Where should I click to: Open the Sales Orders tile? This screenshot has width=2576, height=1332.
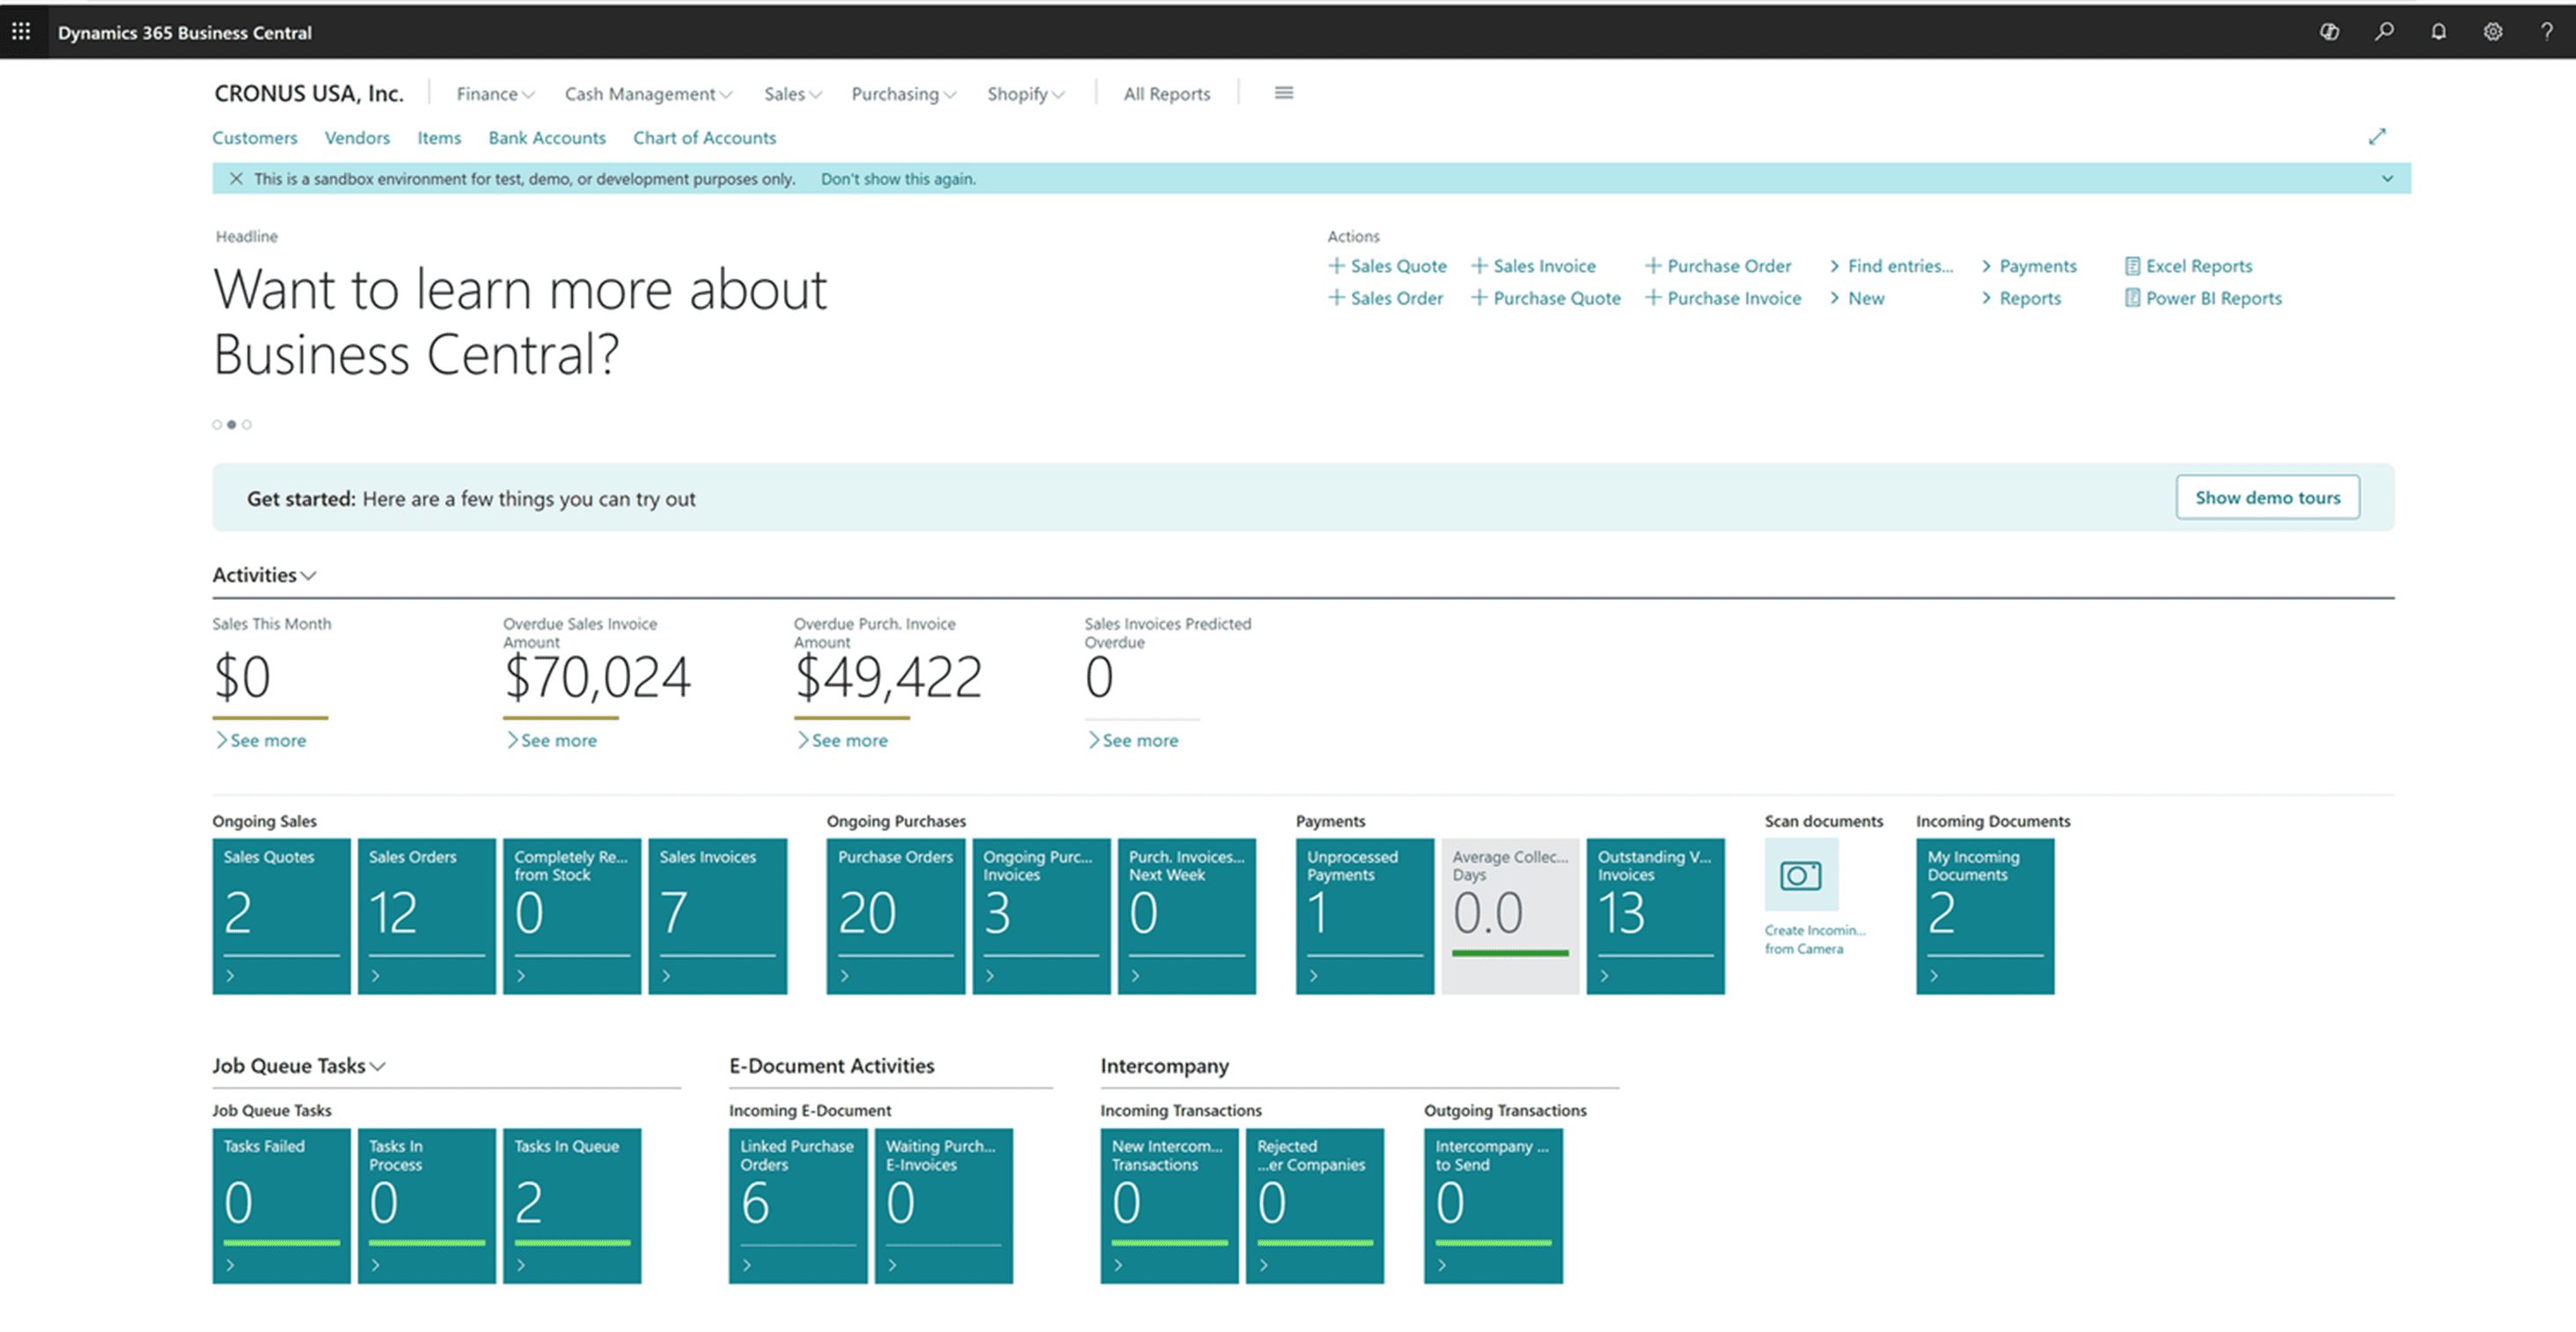(426, 914)
